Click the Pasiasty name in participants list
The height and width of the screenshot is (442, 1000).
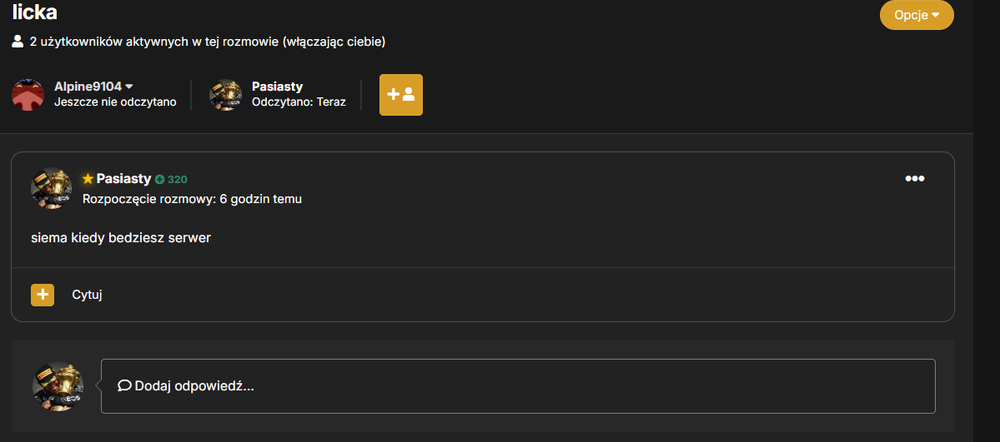[x=277, y=86]
